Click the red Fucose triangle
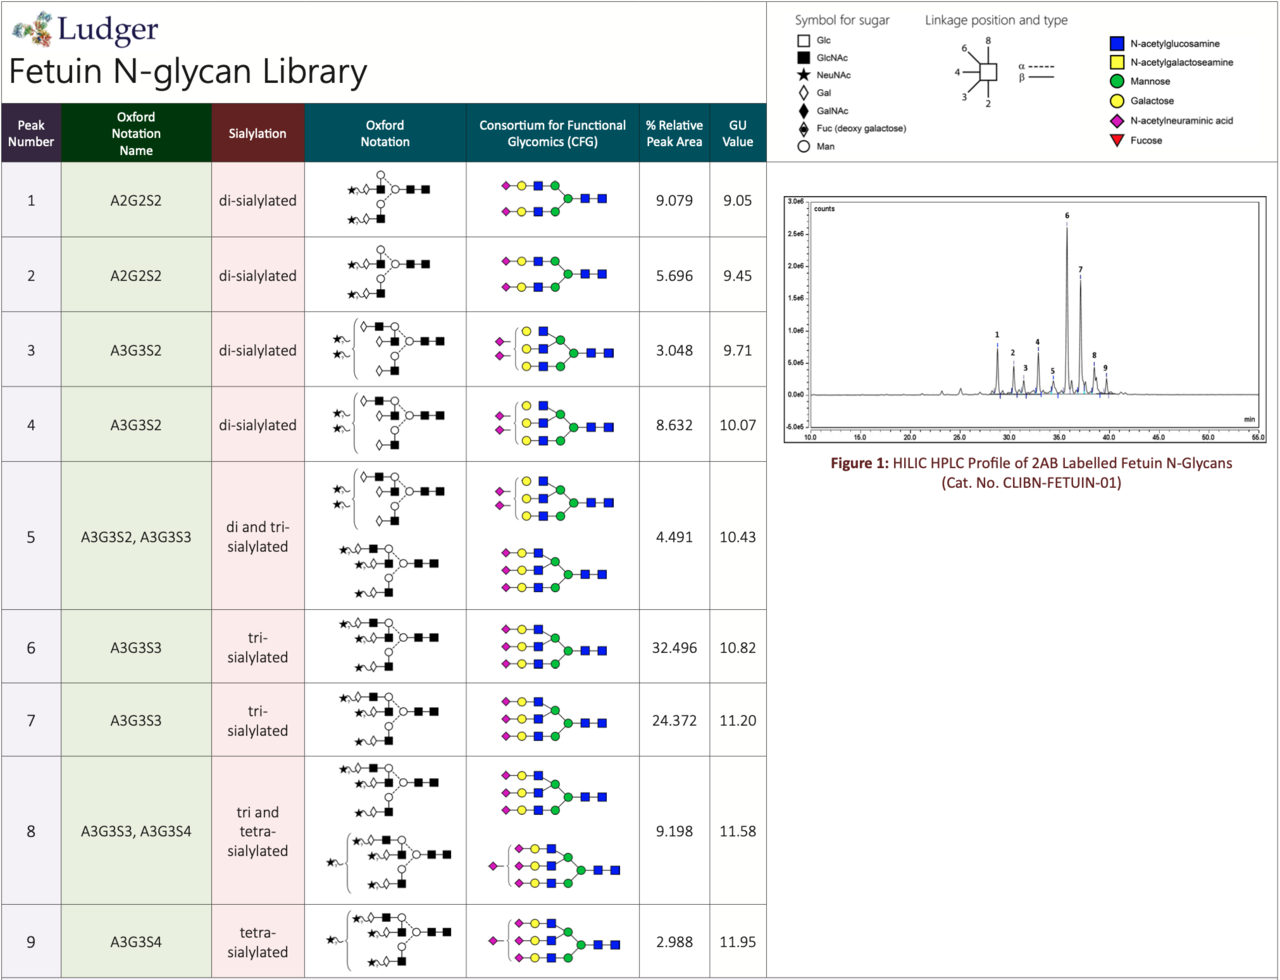The width and height of the screenshot is (1280, 980). tap(1116, 140)
